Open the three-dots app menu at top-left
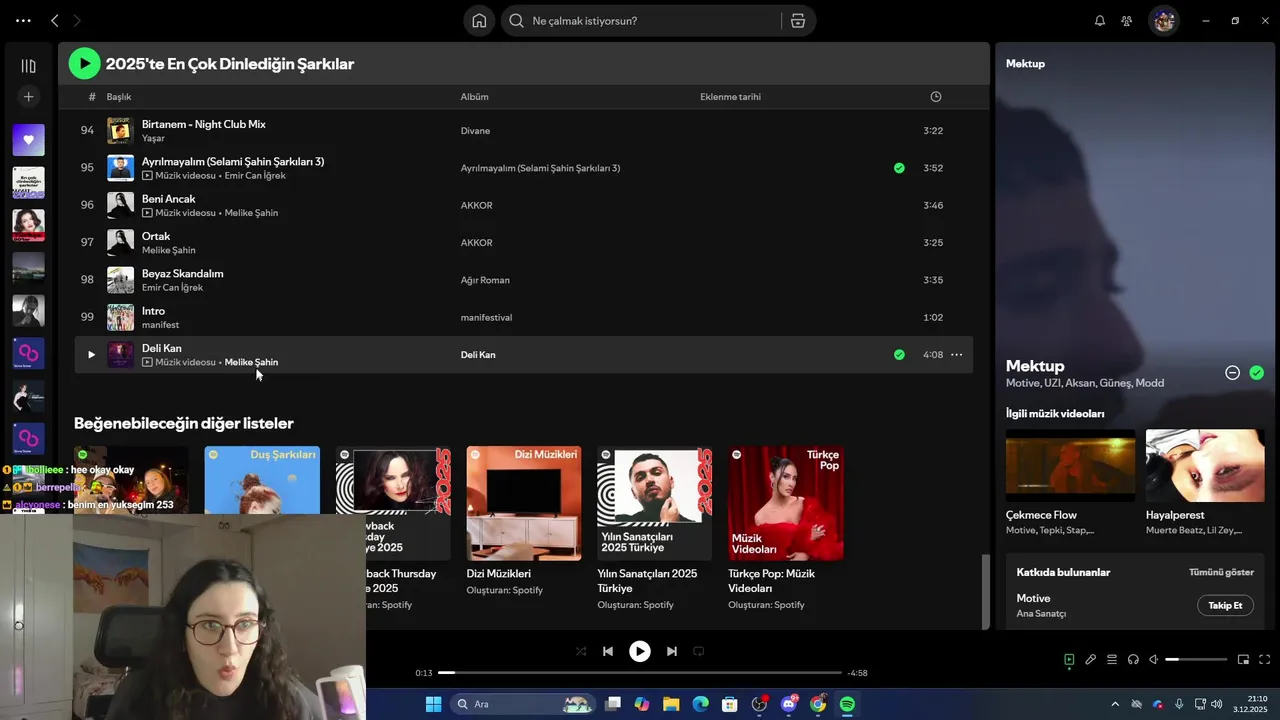The width and height of the screenshot is (1280, 720). tap(23, 21)
